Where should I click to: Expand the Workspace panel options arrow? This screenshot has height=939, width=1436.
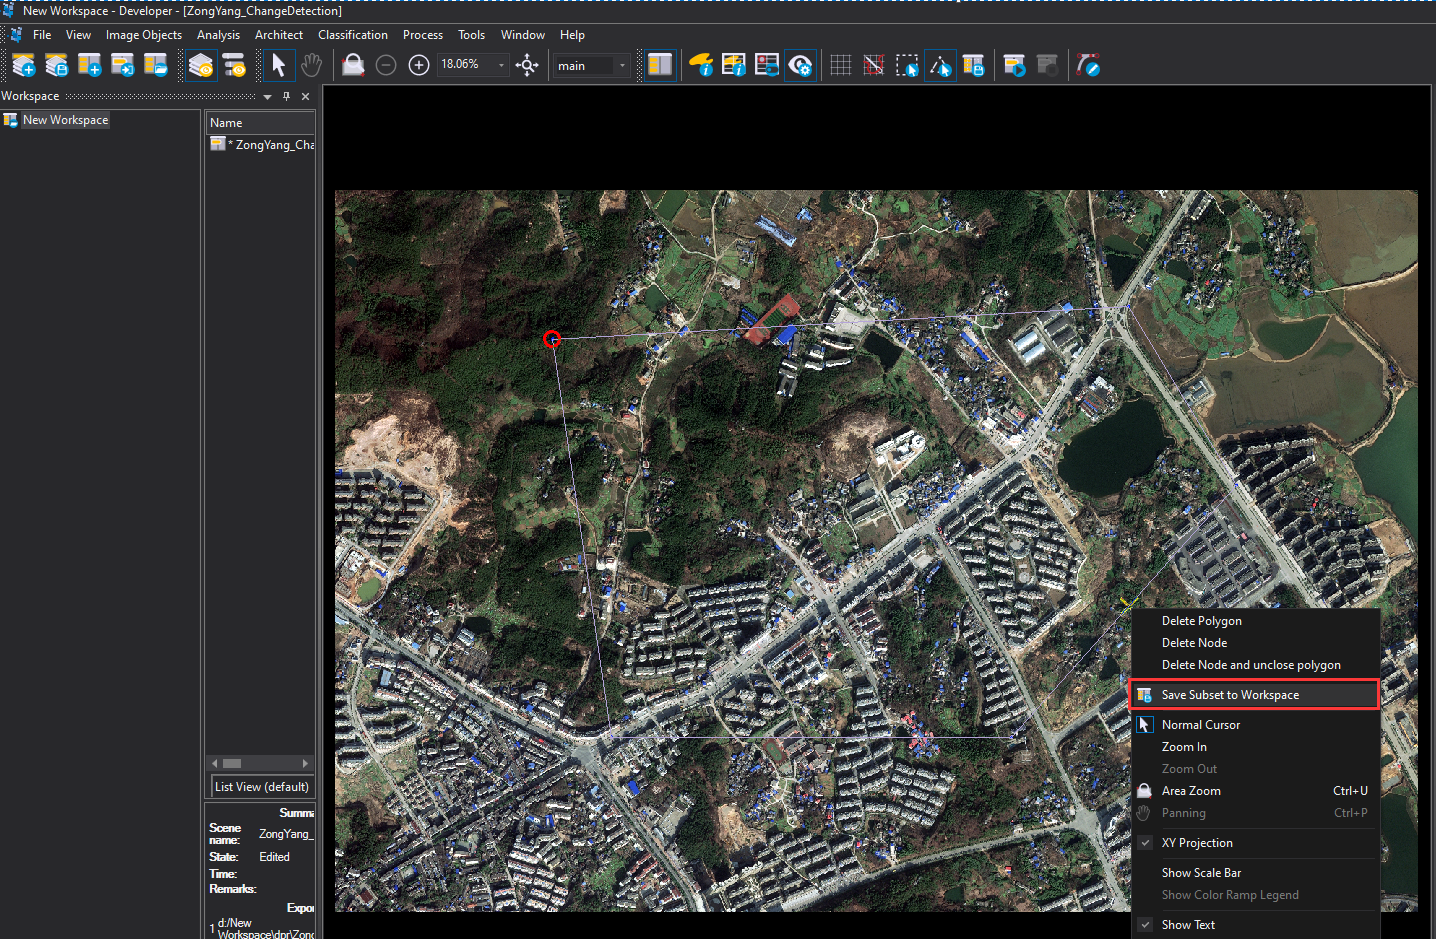(x=267, y=97)
